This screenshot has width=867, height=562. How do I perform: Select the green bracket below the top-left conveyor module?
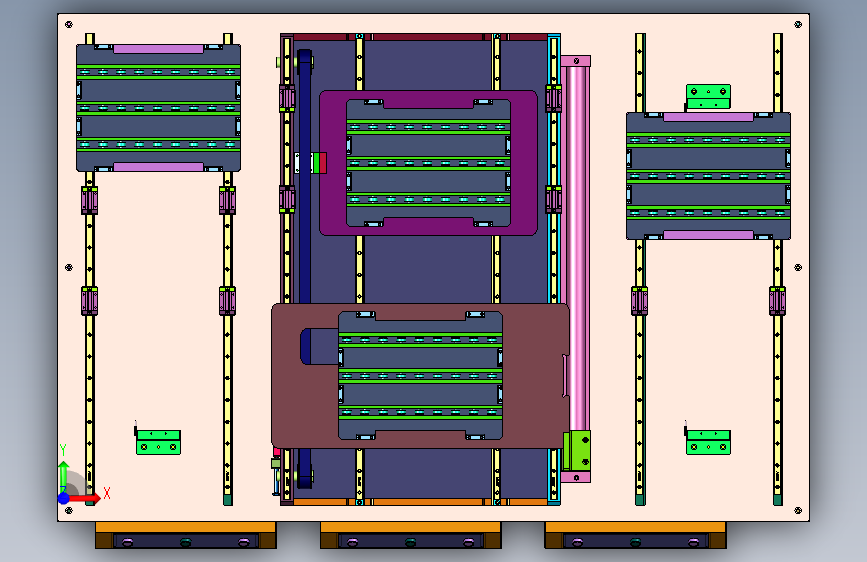pos(158,443)
